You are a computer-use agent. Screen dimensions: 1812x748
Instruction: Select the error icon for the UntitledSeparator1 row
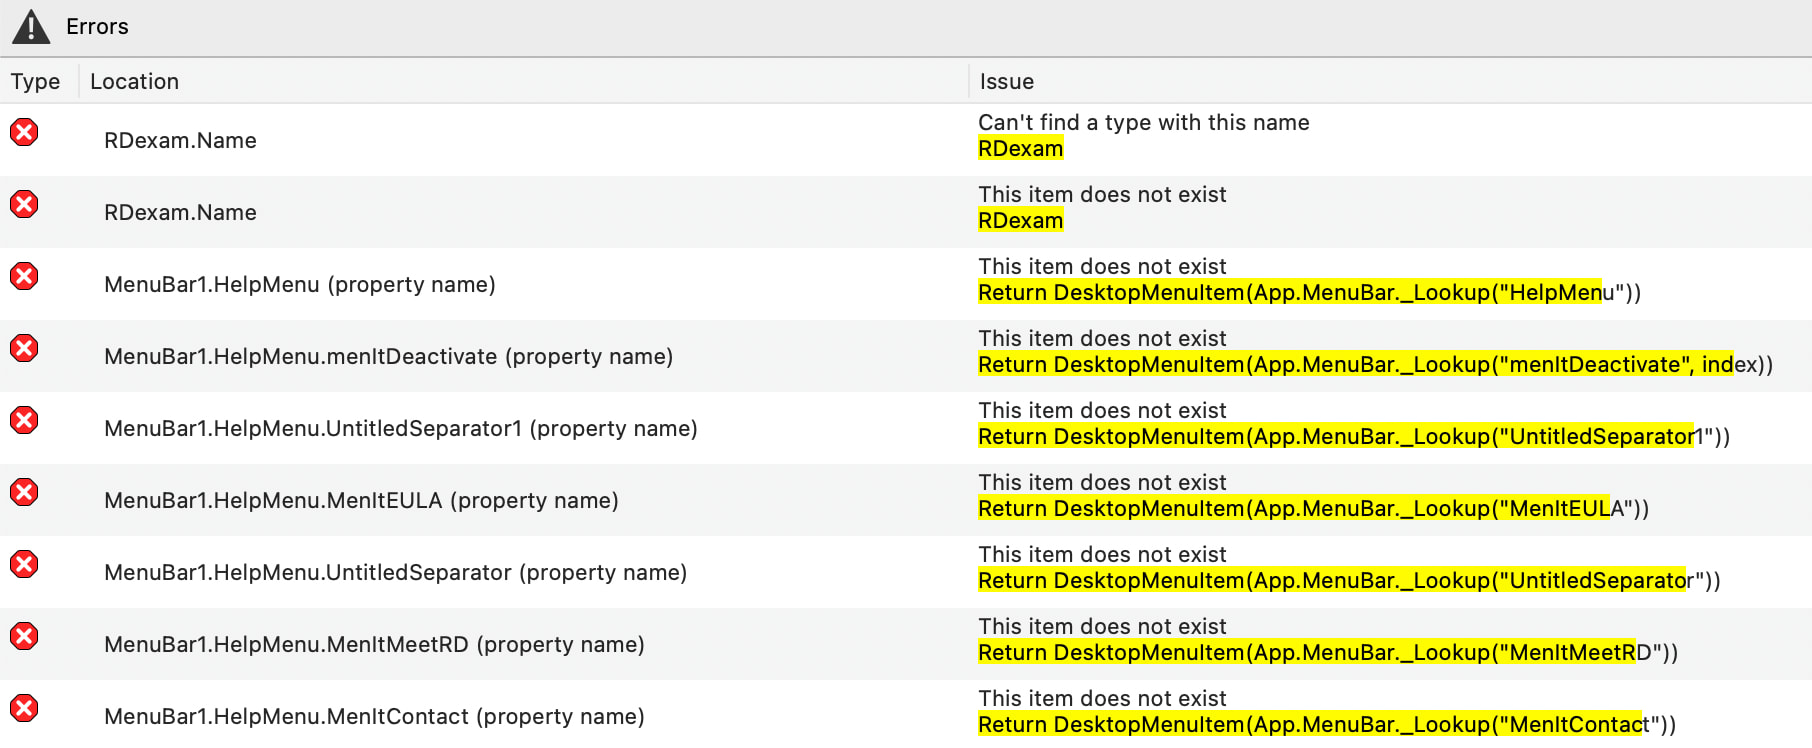(24, 420)
